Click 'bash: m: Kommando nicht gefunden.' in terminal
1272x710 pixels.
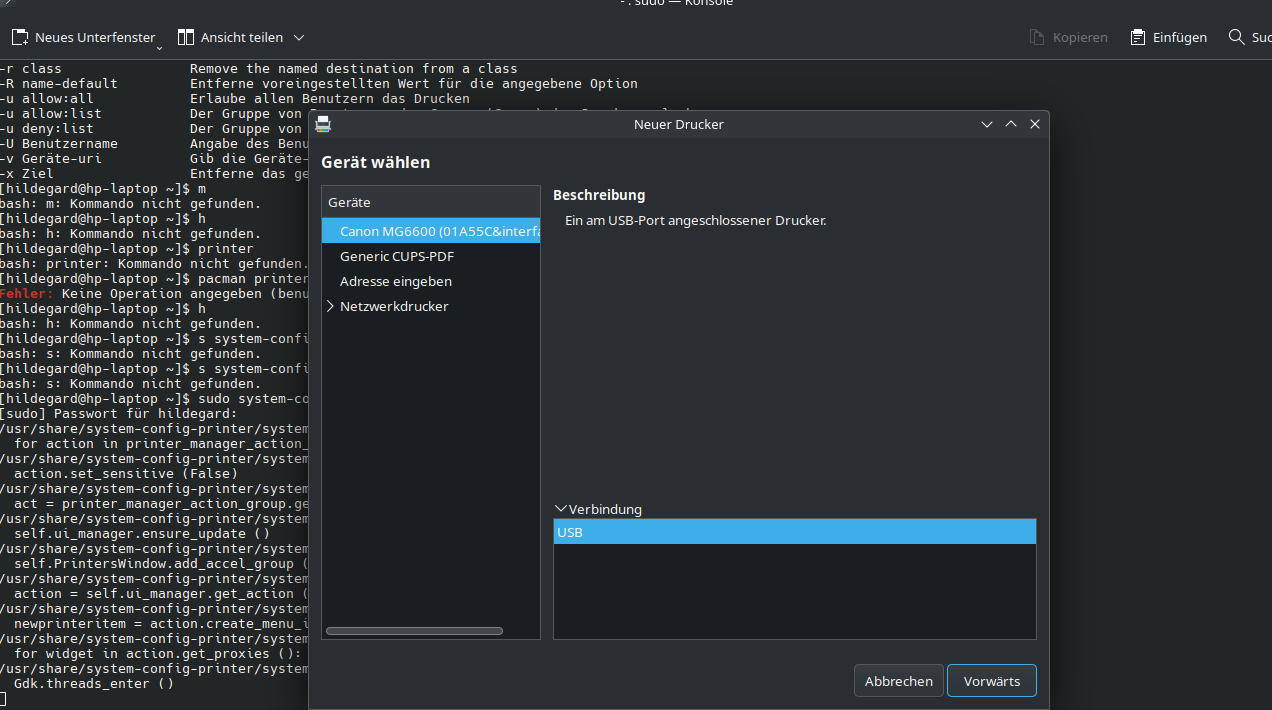click(130, 204)
